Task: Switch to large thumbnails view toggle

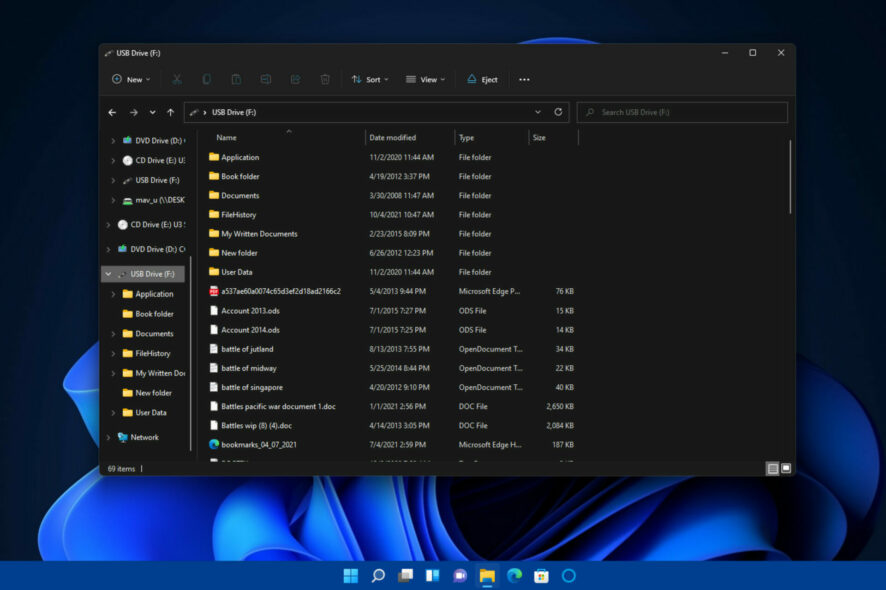Action: pyautogui.click(x=786, y=468)
